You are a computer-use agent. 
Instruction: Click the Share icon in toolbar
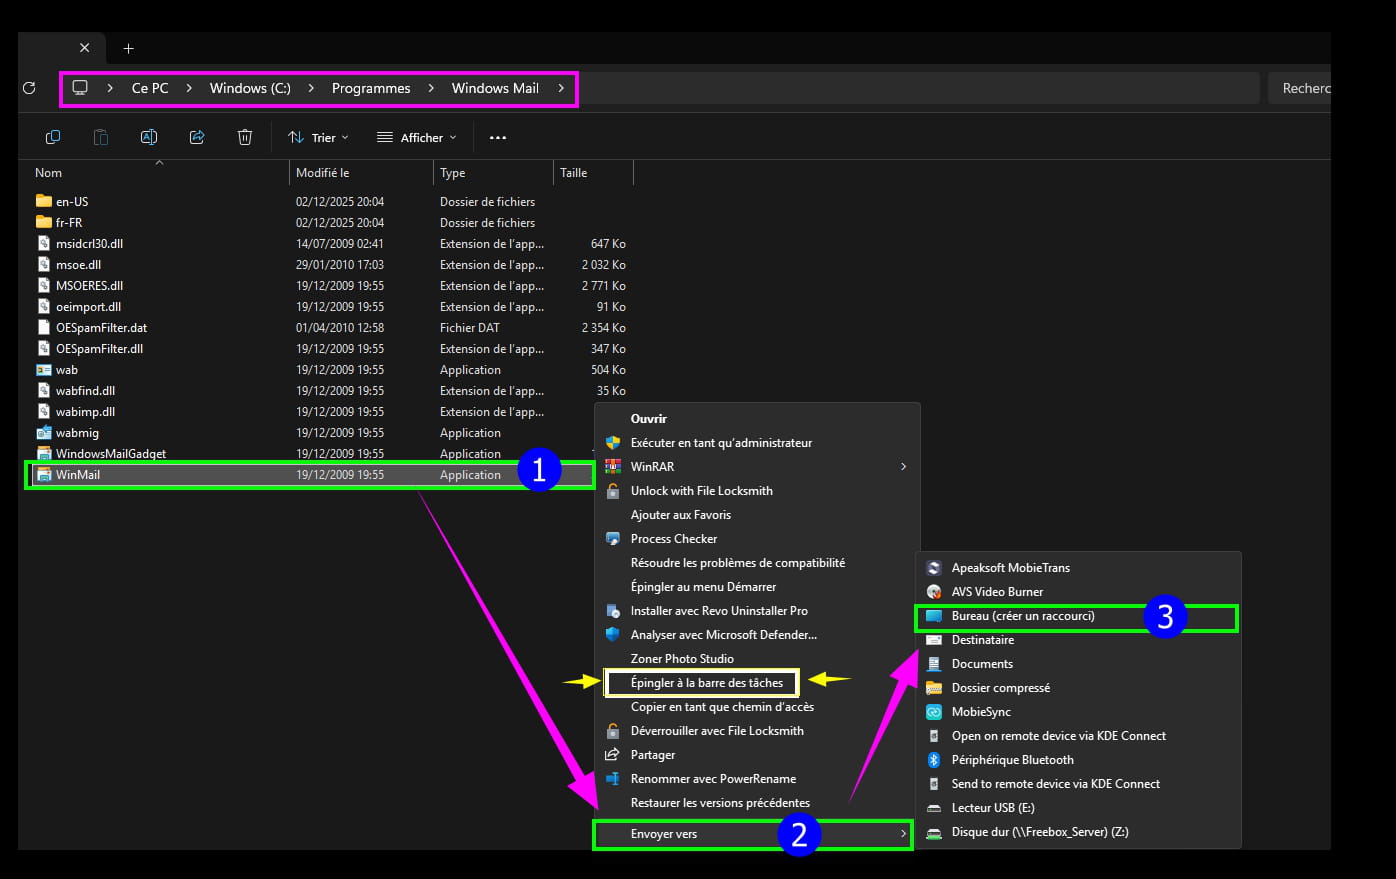coord(197,137)
